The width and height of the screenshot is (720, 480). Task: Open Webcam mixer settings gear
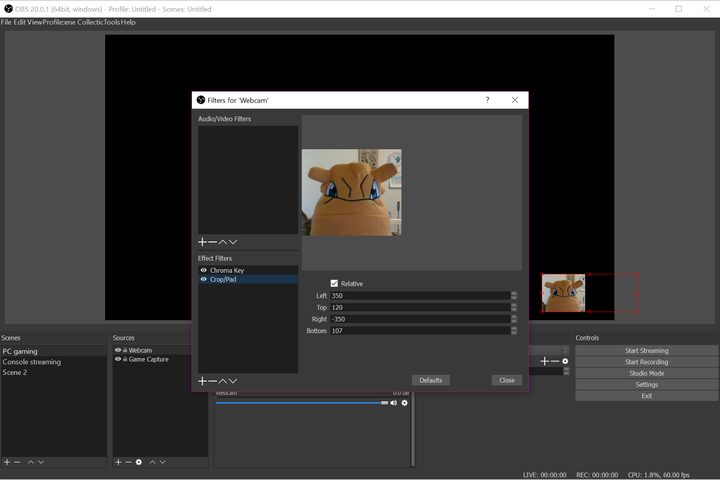[x=405, y=403]
